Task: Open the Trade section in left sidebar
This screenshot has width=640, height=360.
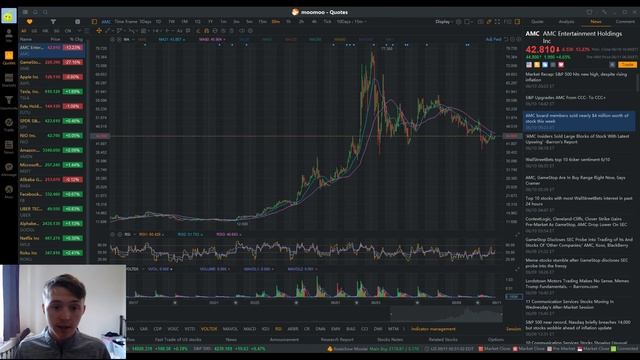Action: [9, 124]
